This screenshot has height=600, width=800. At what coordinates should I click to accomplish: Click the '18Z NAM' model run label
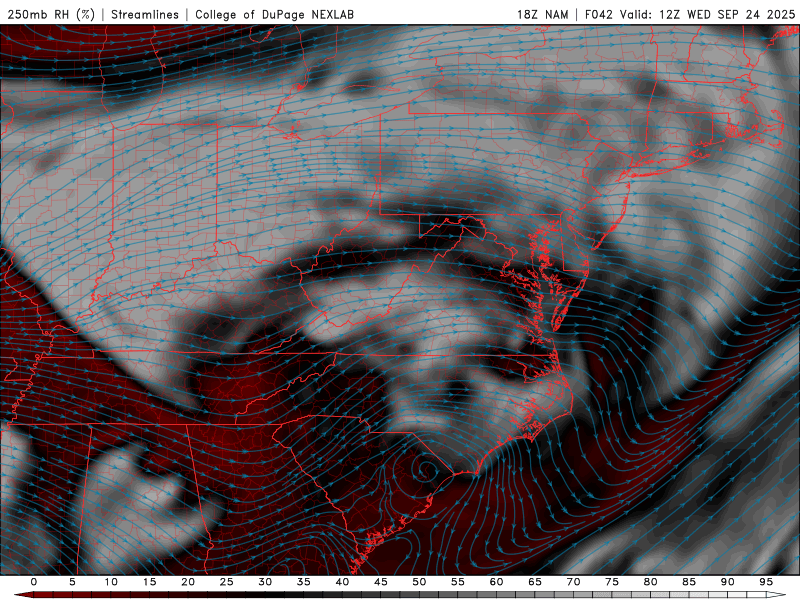[x=543, y=14]
